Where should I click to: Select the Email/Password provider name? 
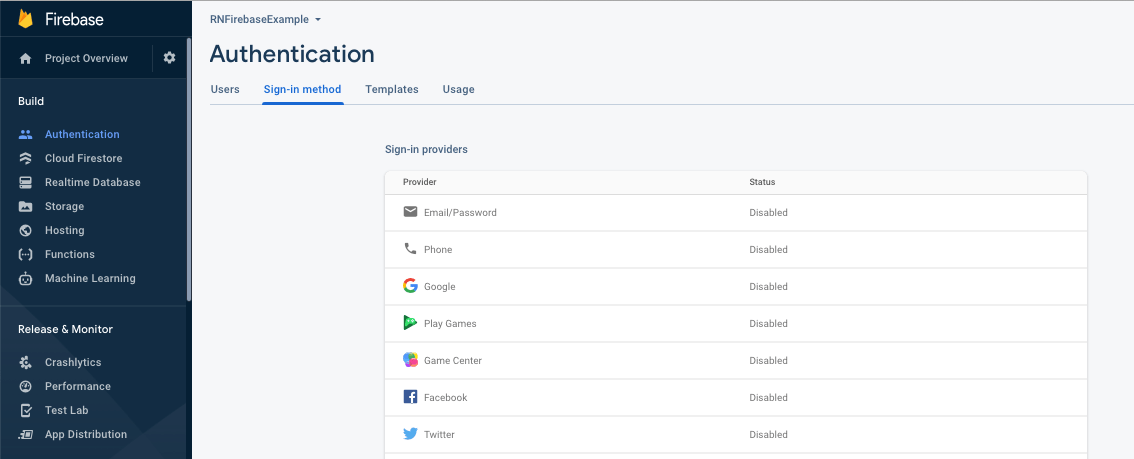[x=460, y=213]
